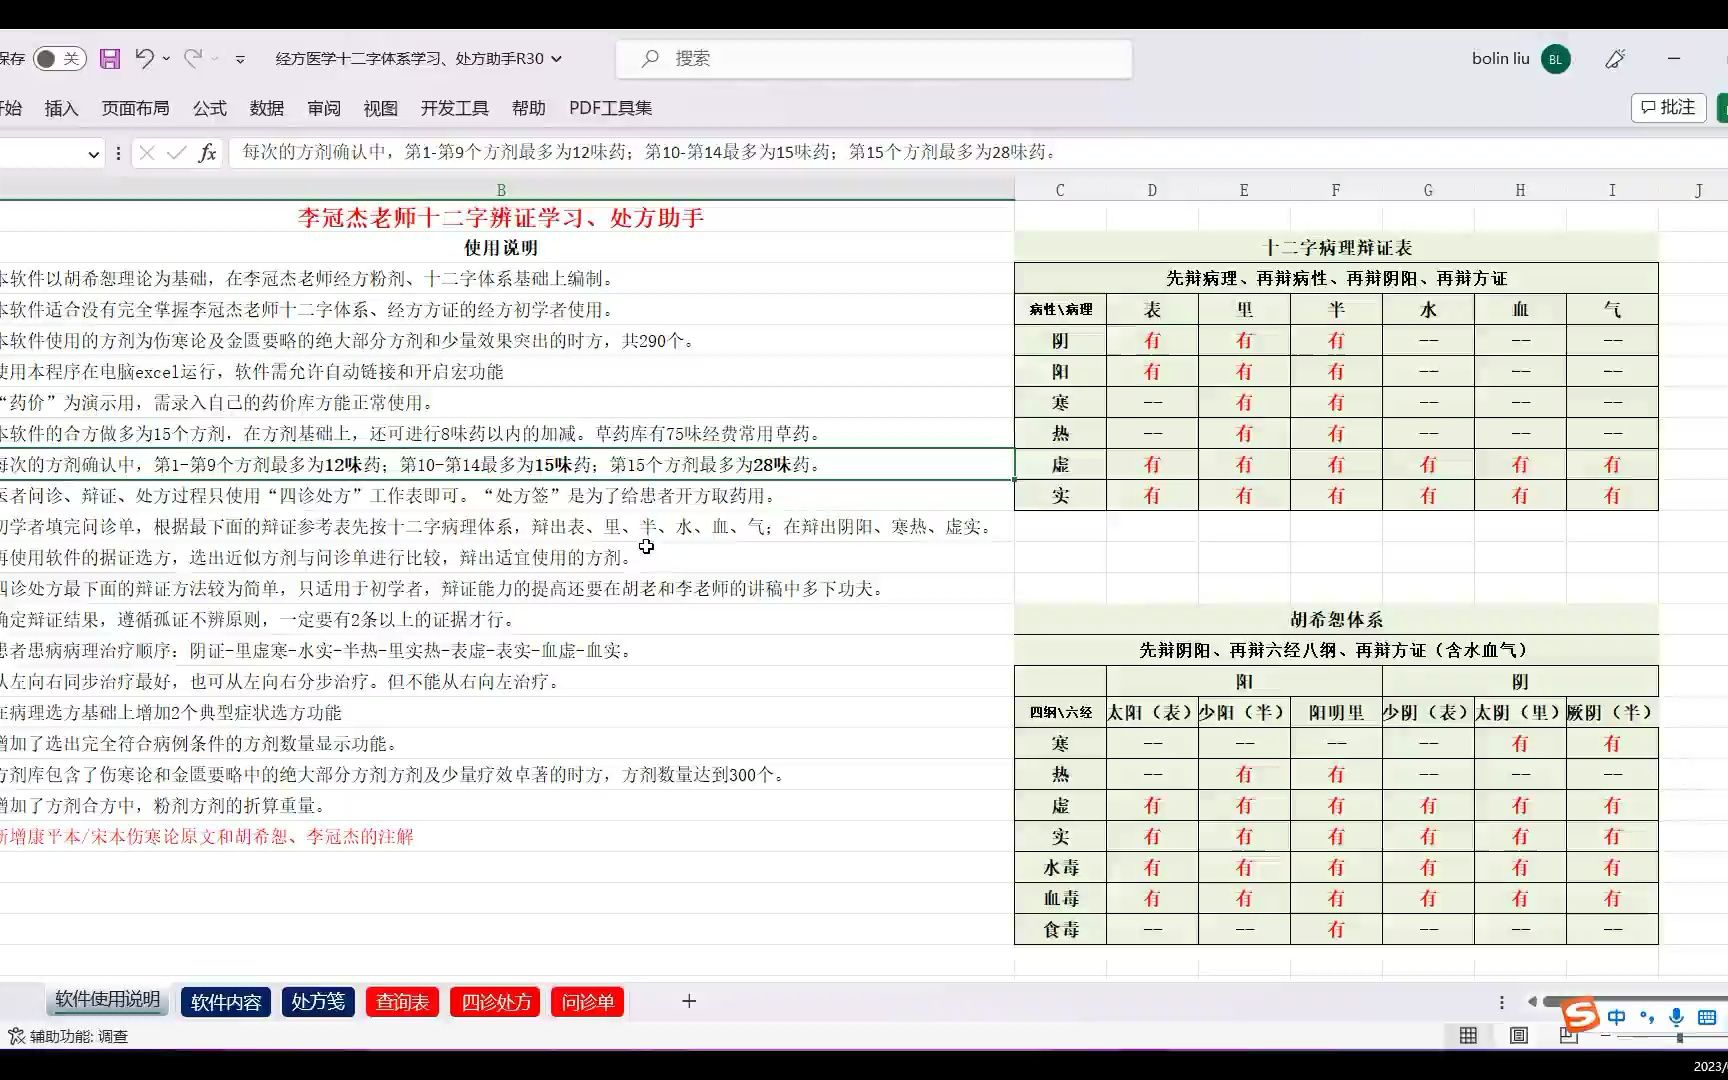Viewport: 1728px width, 1080px height.
Task: Open the 数据 ribbon tab
Action: tap(267, 108)
